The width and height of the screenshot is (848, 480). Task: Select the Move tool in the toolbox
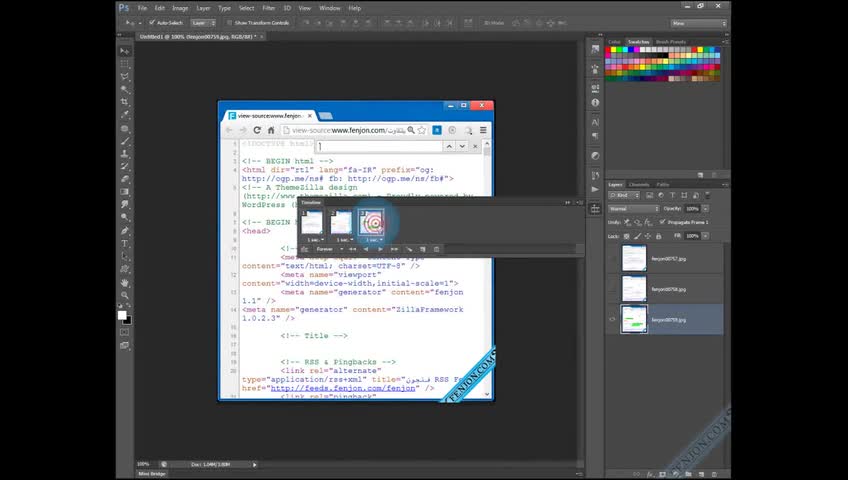(x=125, y=51)
